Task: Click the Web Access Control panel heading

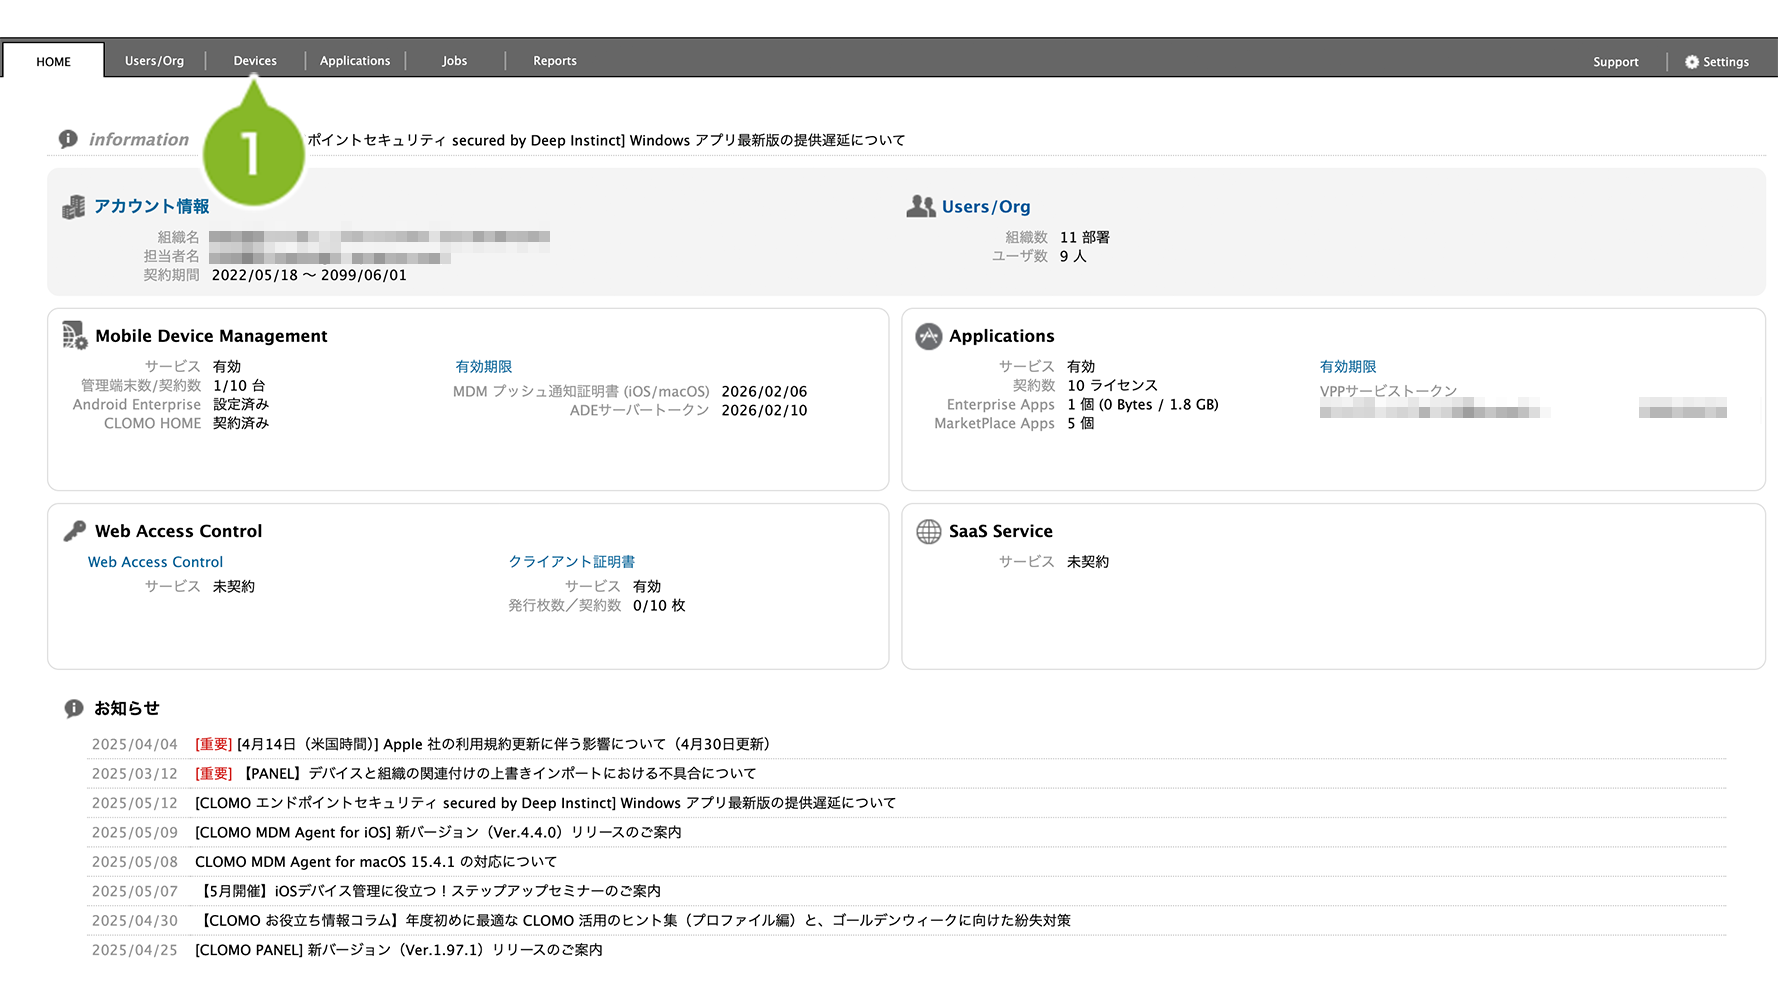Action: pyautogui.click(x=178, y=531)
